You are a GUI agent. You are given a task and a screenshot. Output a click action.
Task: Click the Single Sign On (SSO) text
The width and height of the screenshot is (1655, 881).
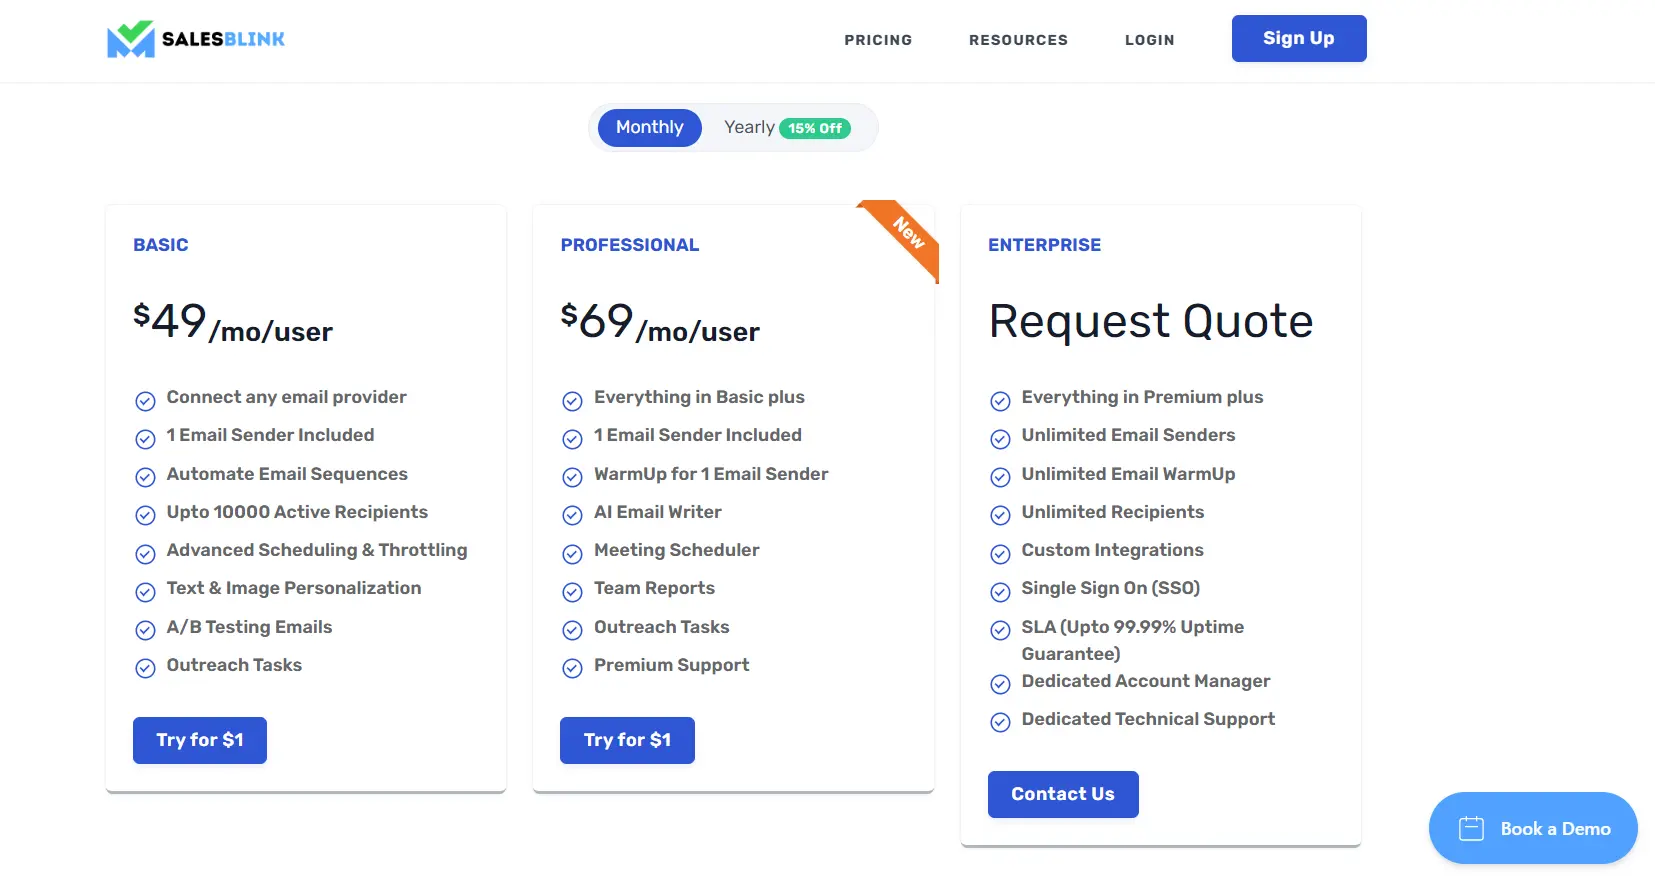(x=1110, y=588)
